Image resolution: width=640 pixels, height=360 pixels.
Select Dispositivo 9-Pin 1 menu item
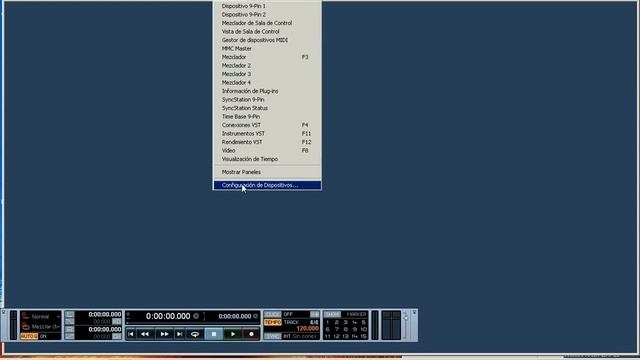[x=267, y=6]
